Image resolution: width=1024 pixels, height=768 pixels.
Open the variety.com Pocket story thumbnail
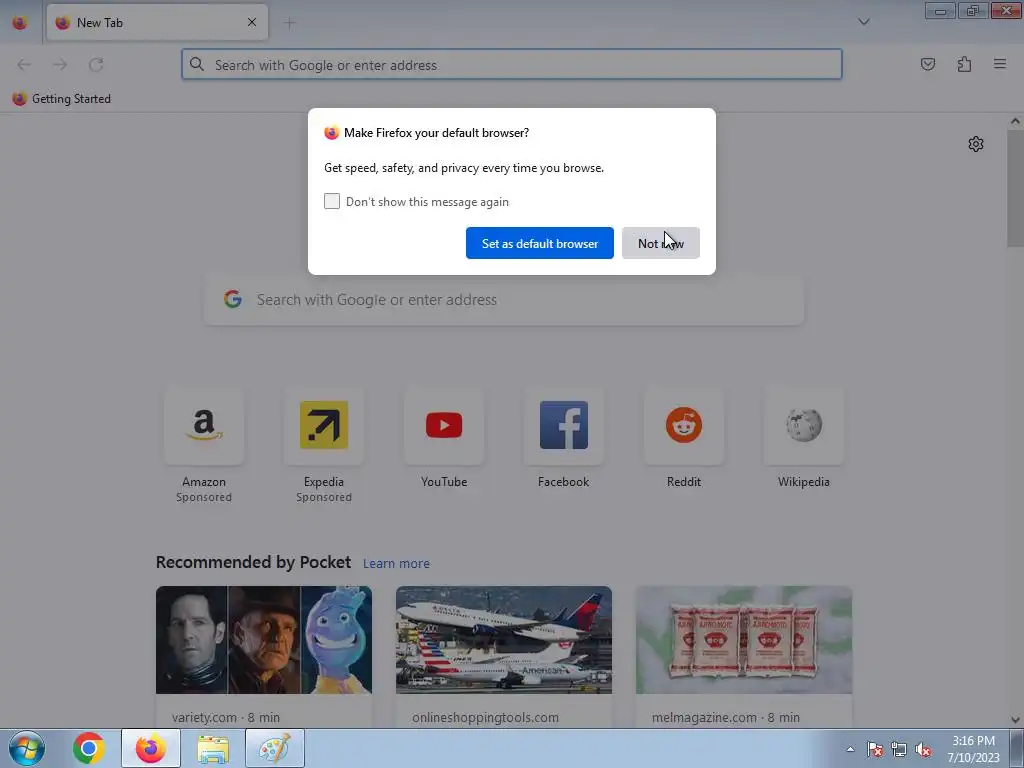tap(264, 640)
